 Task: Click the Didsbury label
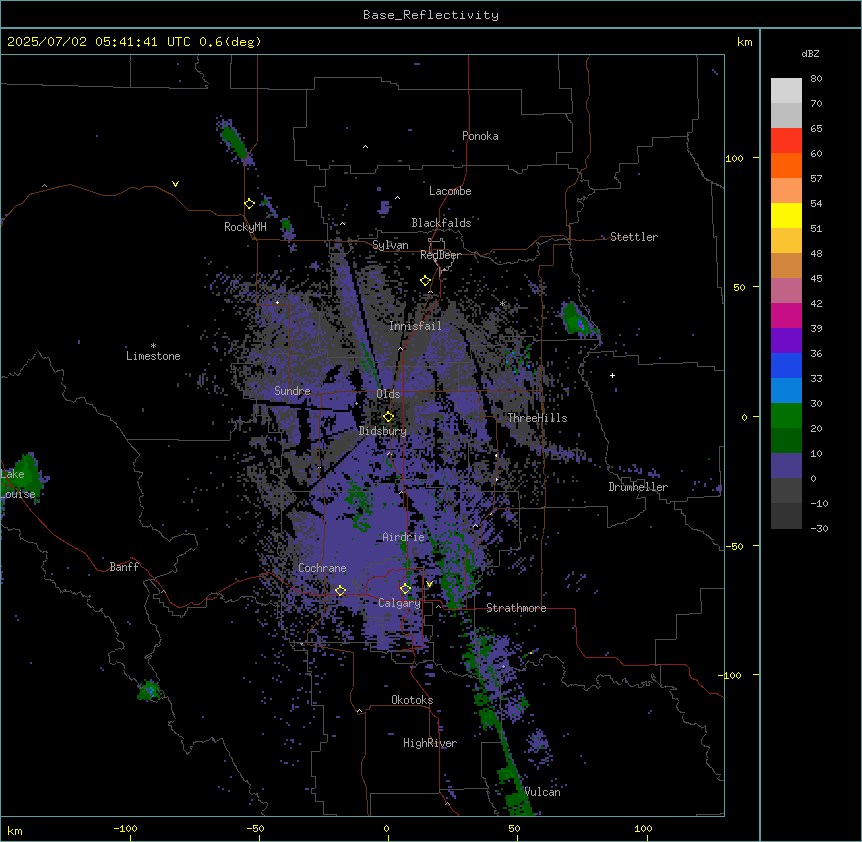click(x=383, y=431)
